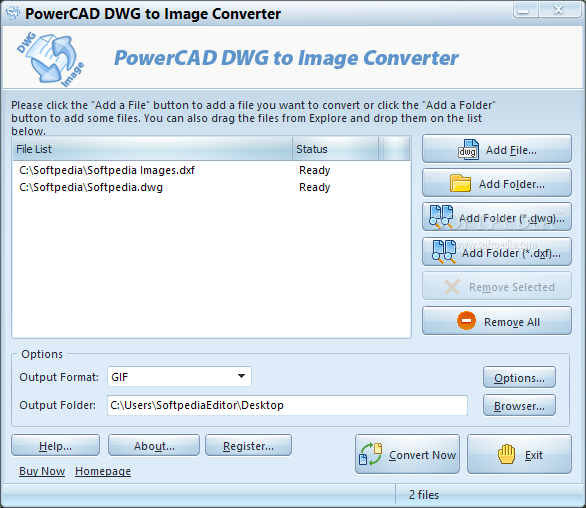Add a folder of *.dxf files
This screenshot has height=508, width=586.
[497, 252]
